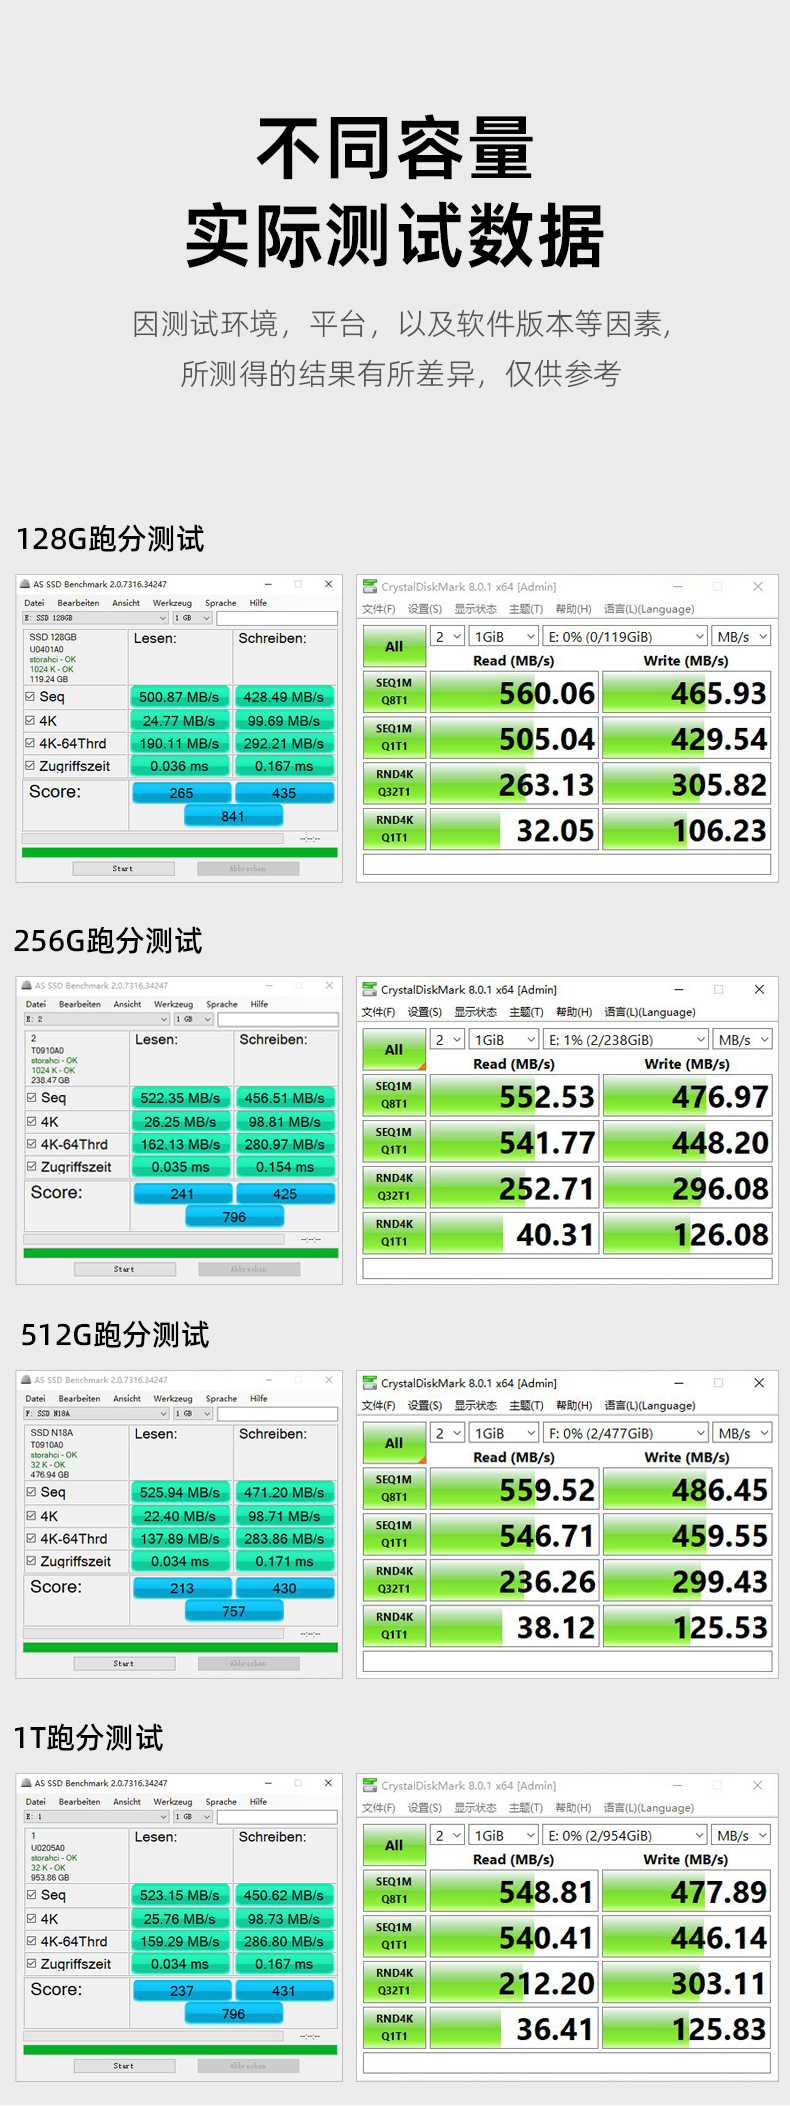
Task: Open the F: 0% (2/477GiB) drive dropdown
Action: click(626, 1433)
